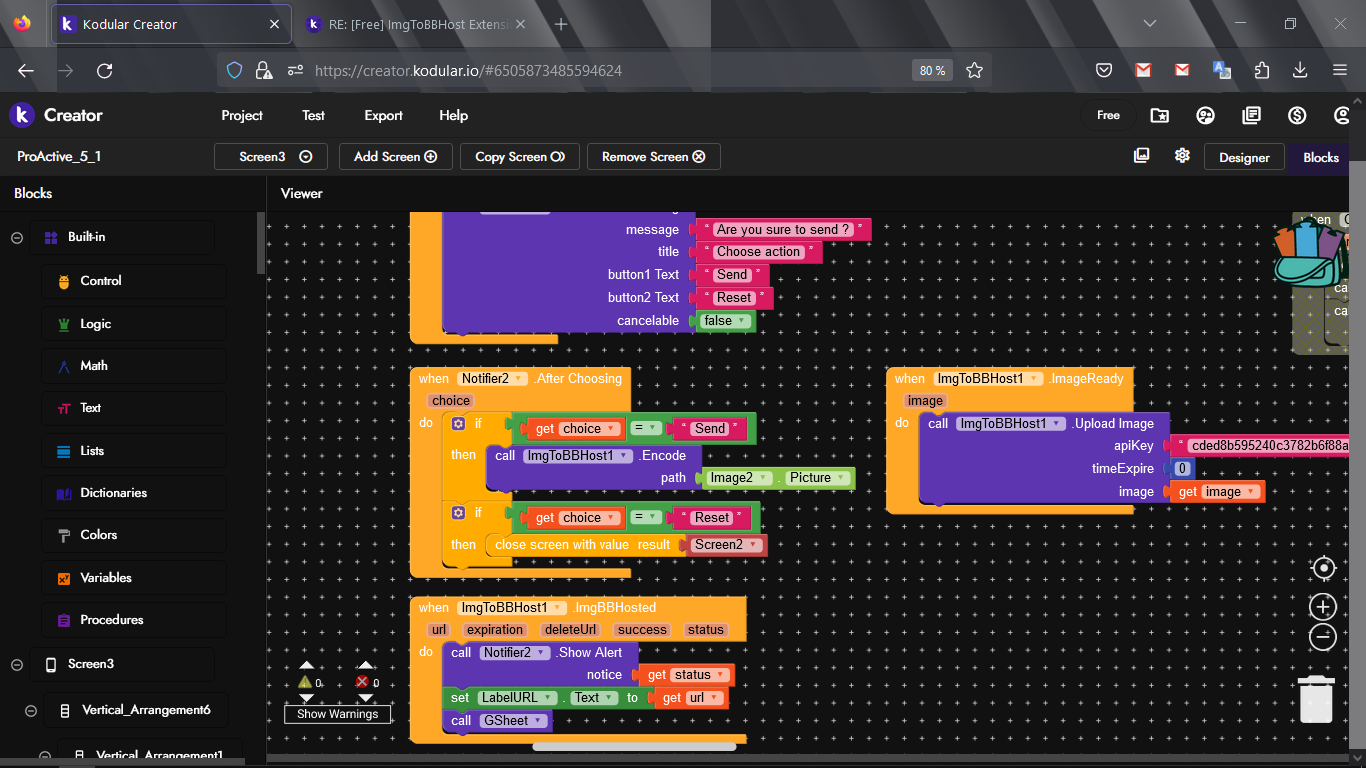Open the Lists blocks category
Image resolution: width=1366 pixels, height=768 pixels.
tap(134, 451)
